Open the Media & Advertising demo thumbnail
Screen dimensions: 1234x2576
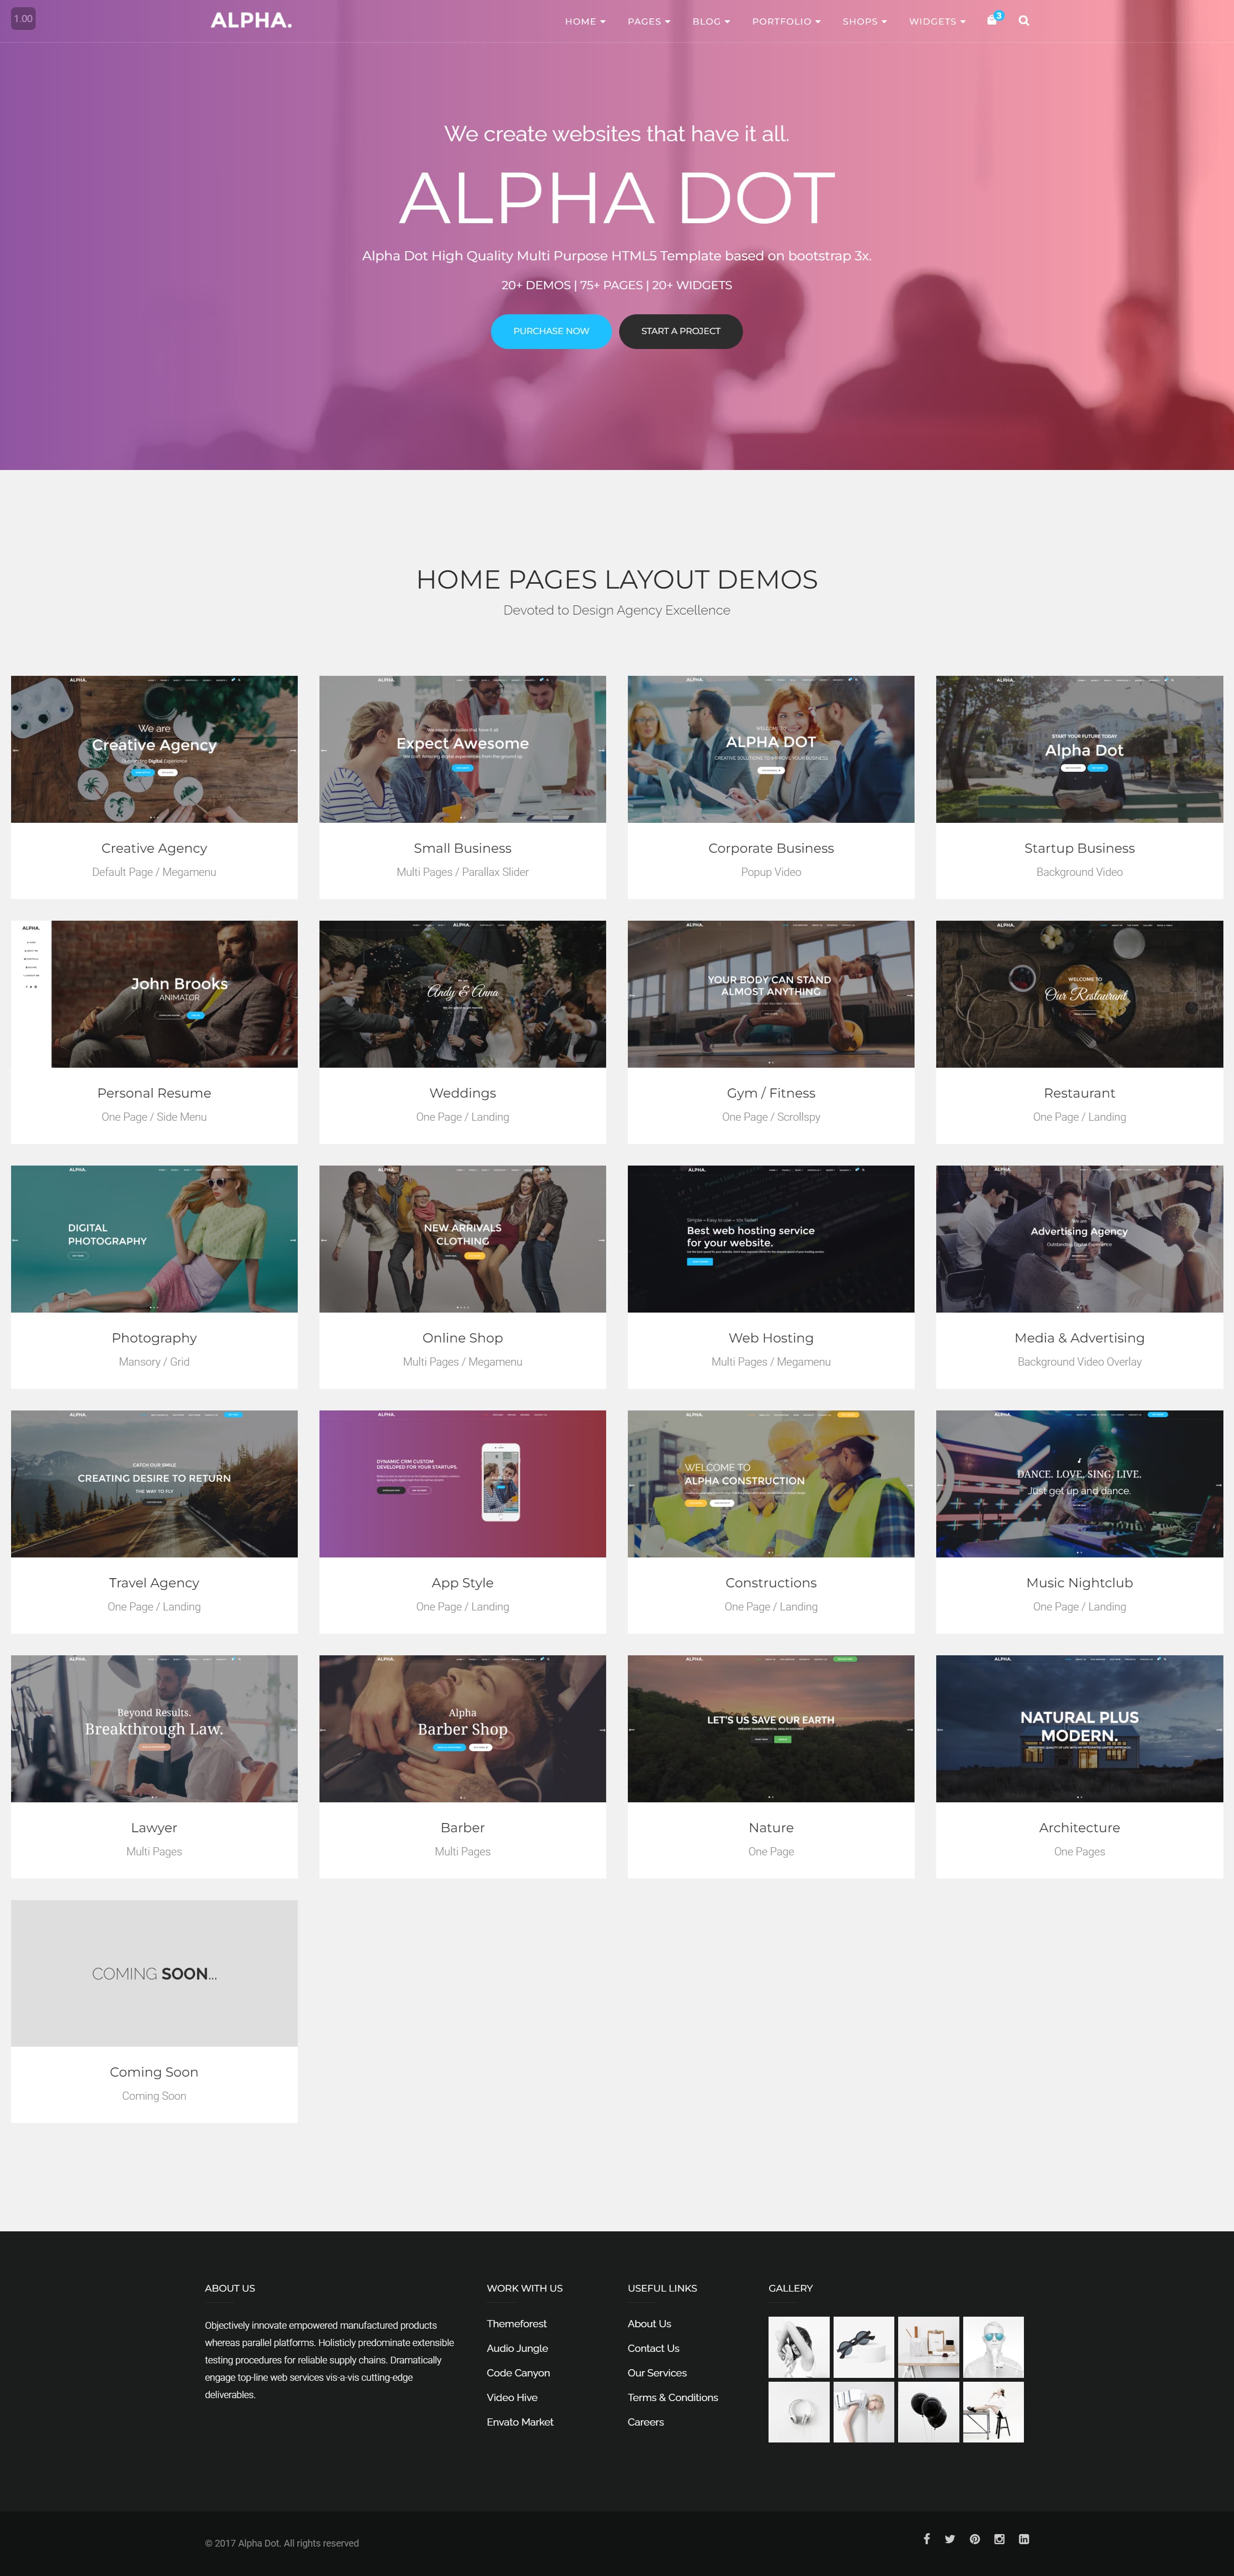[1079, 1239]
